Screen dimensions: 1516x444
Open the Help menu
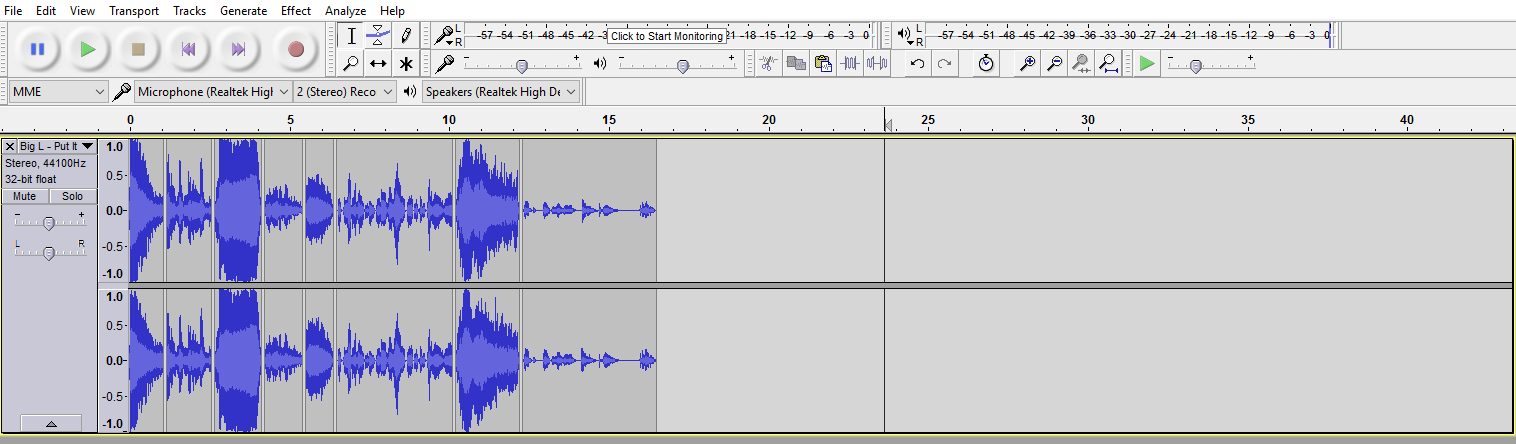(393, 11)
